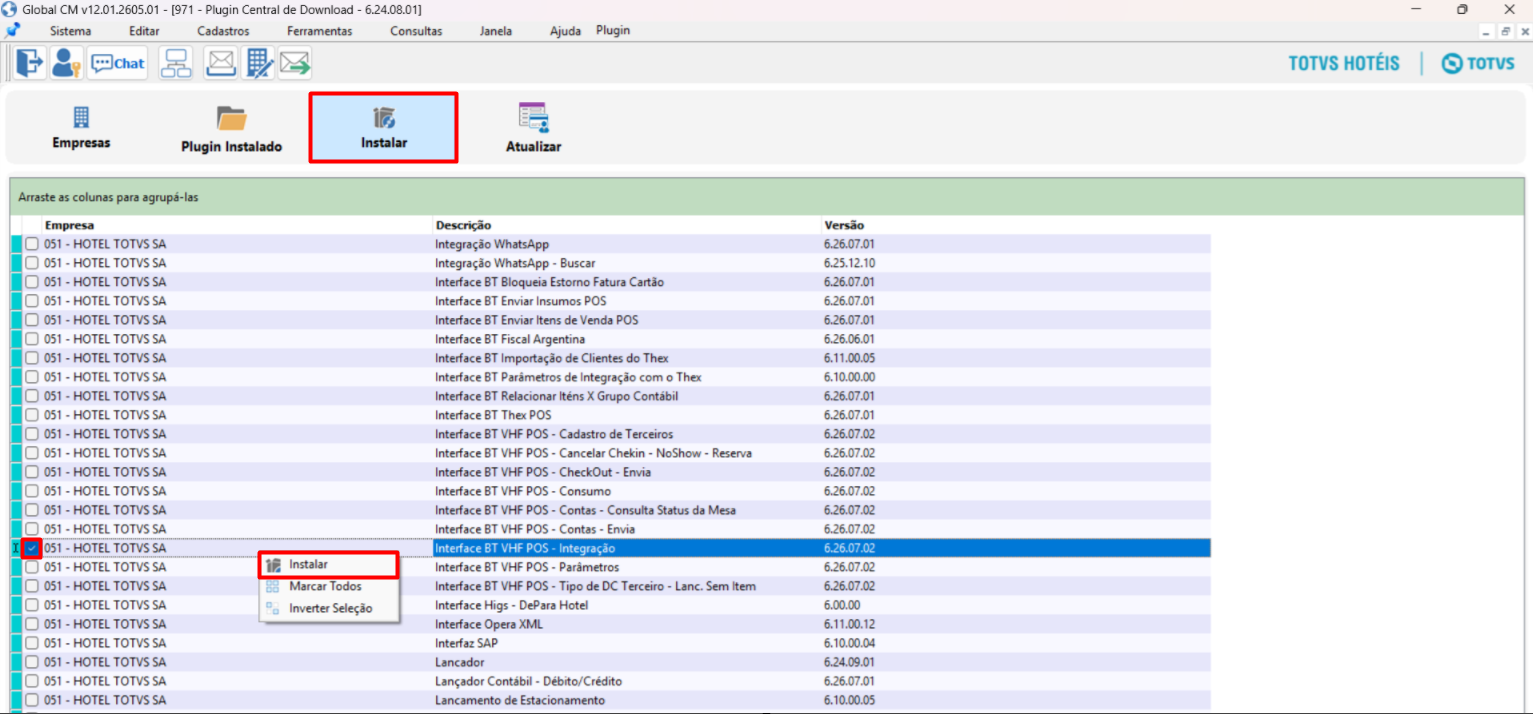Open the Chat toolbar button

[118, 63]
